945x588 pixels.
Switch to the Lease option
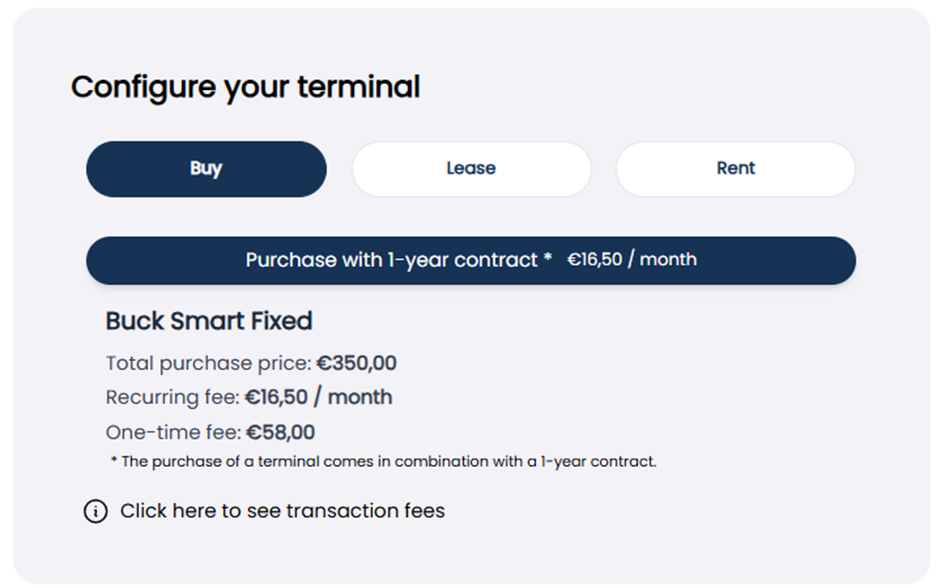pos(471,169)
